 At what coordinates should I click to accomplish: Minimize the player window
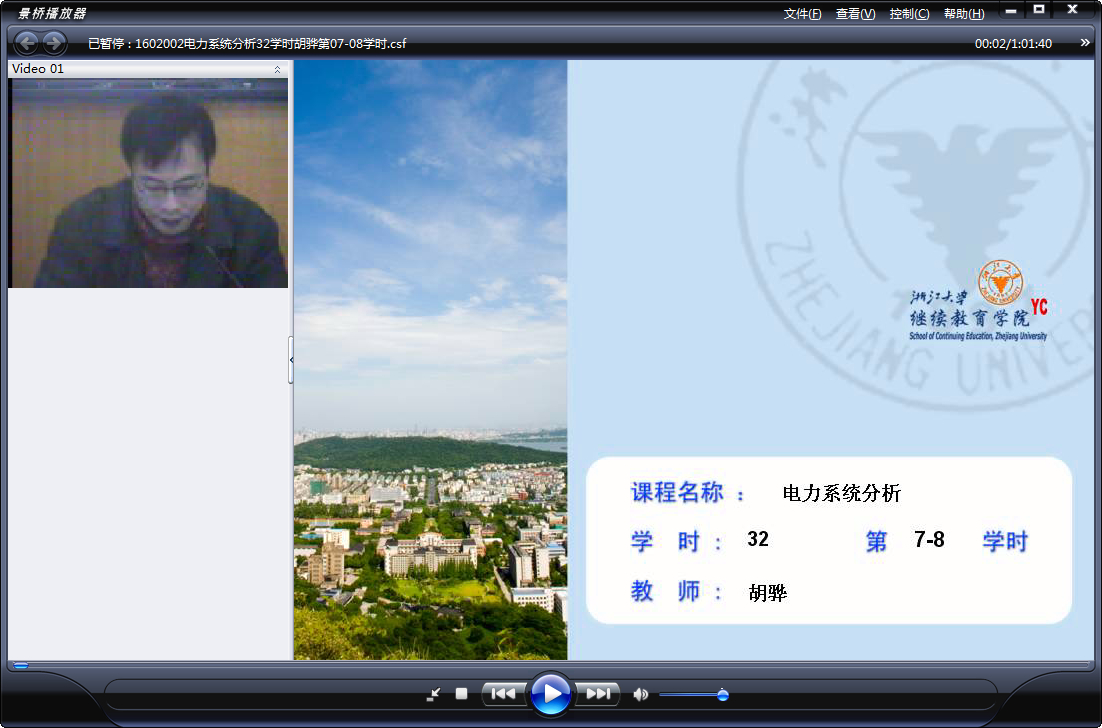[x=1011, y=11]
